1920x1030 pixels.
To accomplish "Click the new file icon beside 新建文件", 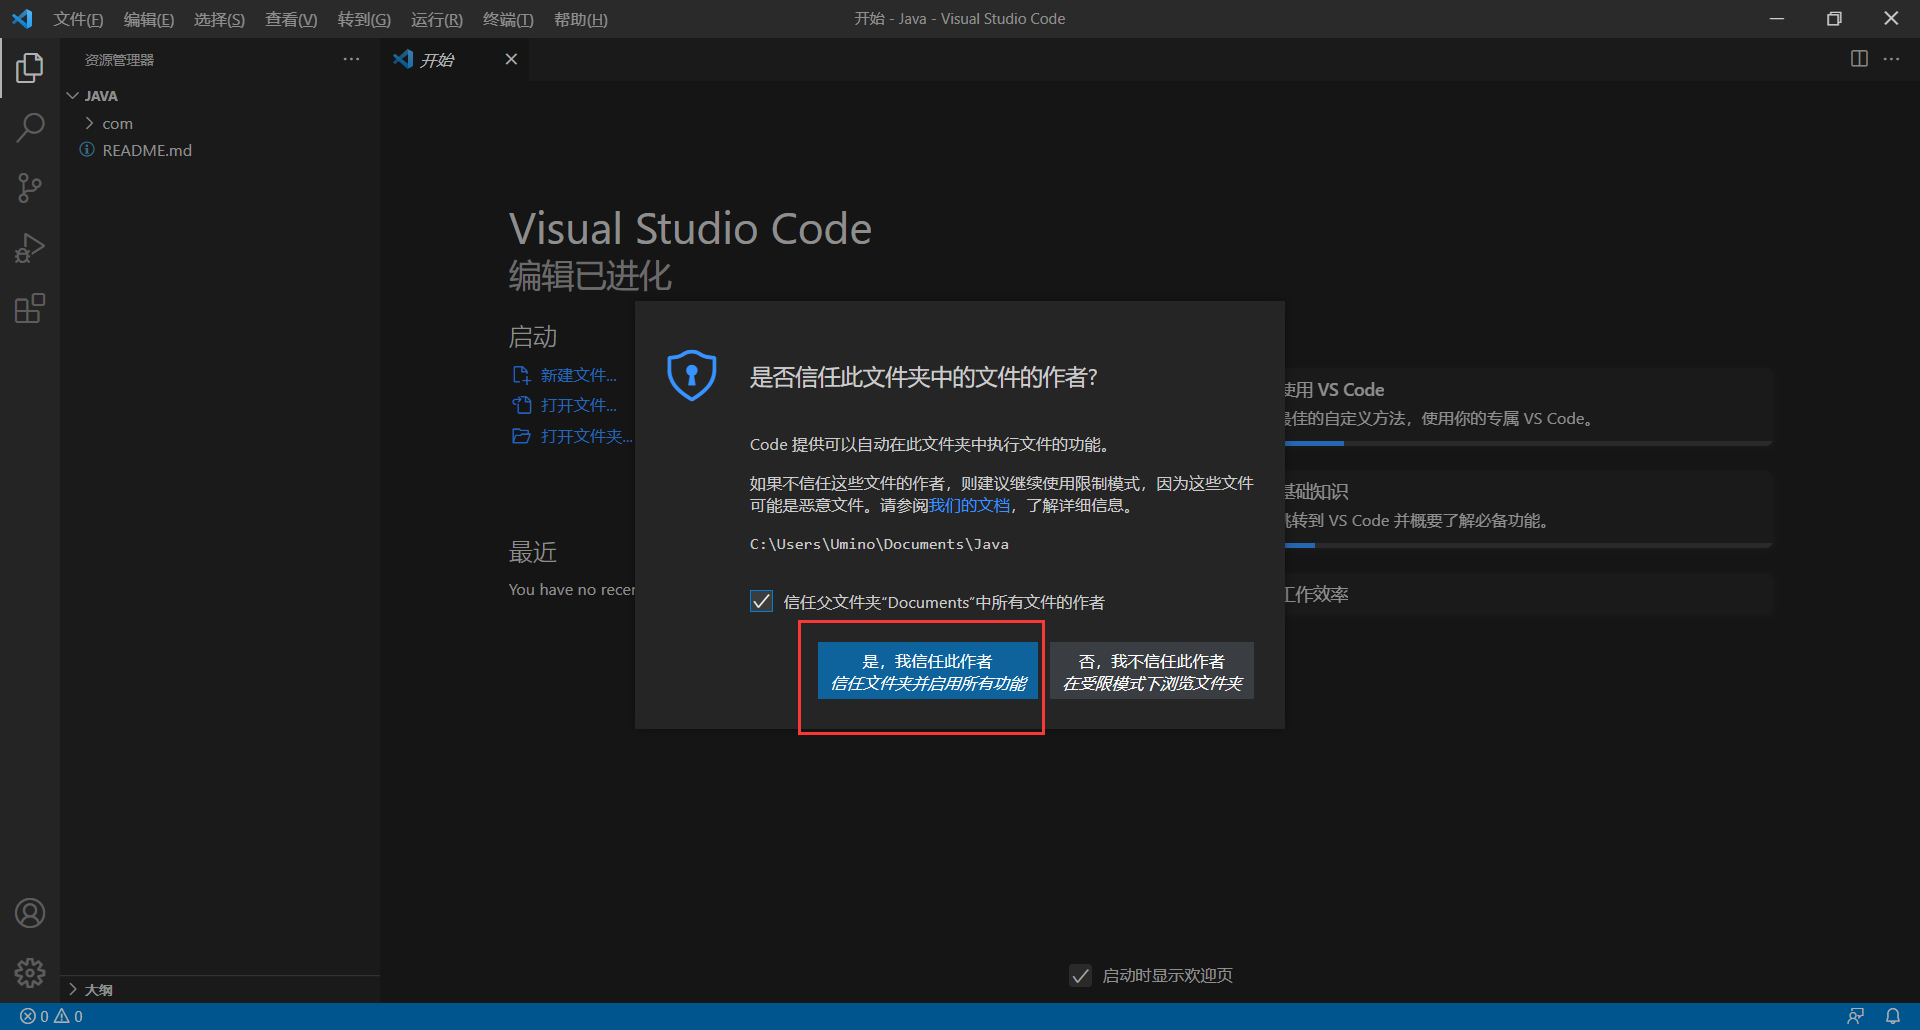I will 521,375.
